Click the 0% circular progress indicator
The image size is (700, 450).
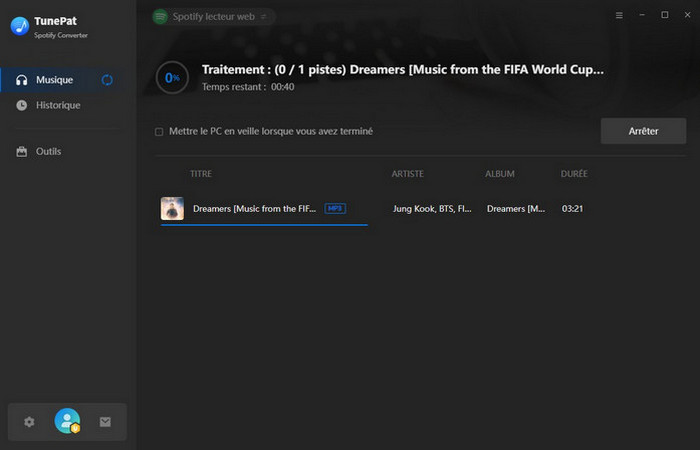tap(173, 77)
